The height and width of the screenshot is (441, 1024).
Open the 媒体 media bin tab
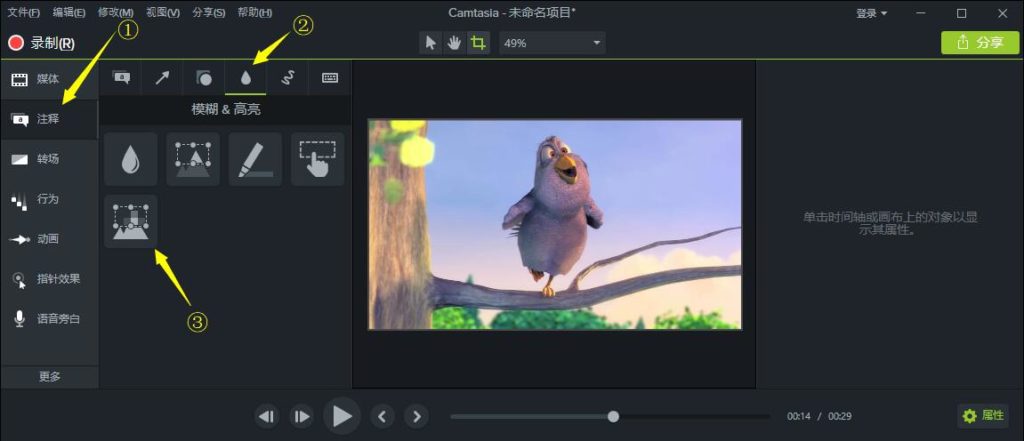pyautogui.click(x=49, y=80)
